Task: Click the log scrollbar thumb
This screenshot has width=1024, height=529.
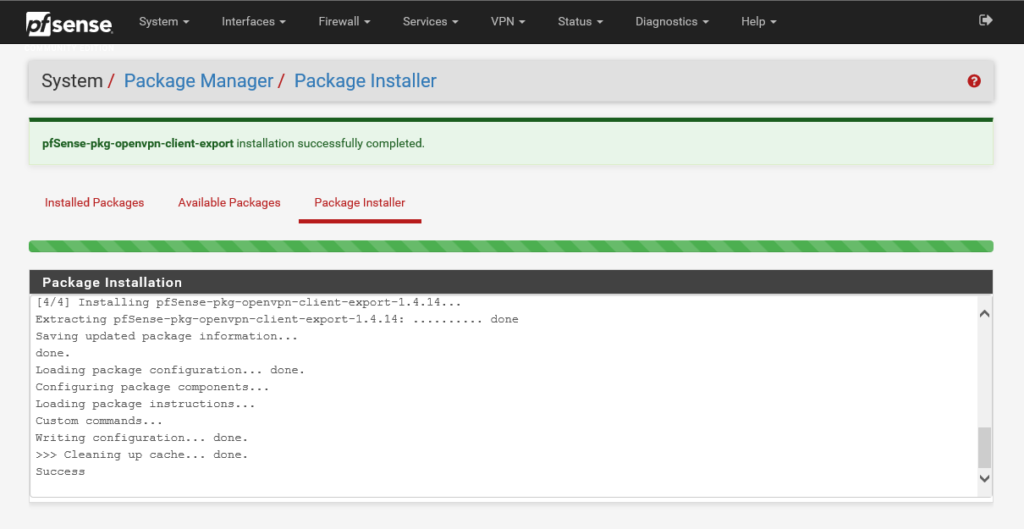Action: (985, 447)
